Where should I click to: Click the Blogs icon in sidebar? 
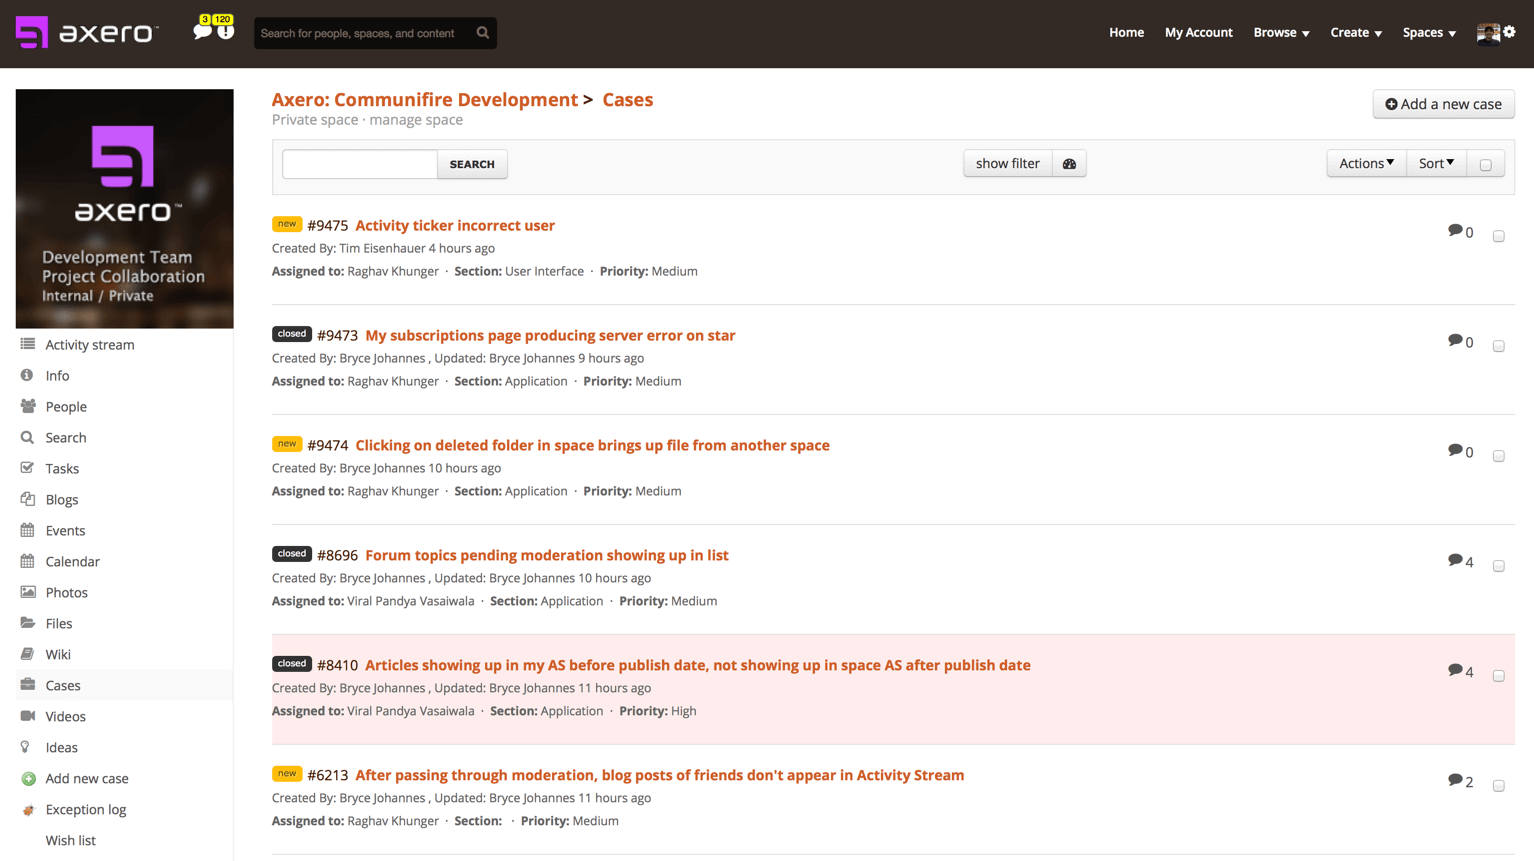28,499
